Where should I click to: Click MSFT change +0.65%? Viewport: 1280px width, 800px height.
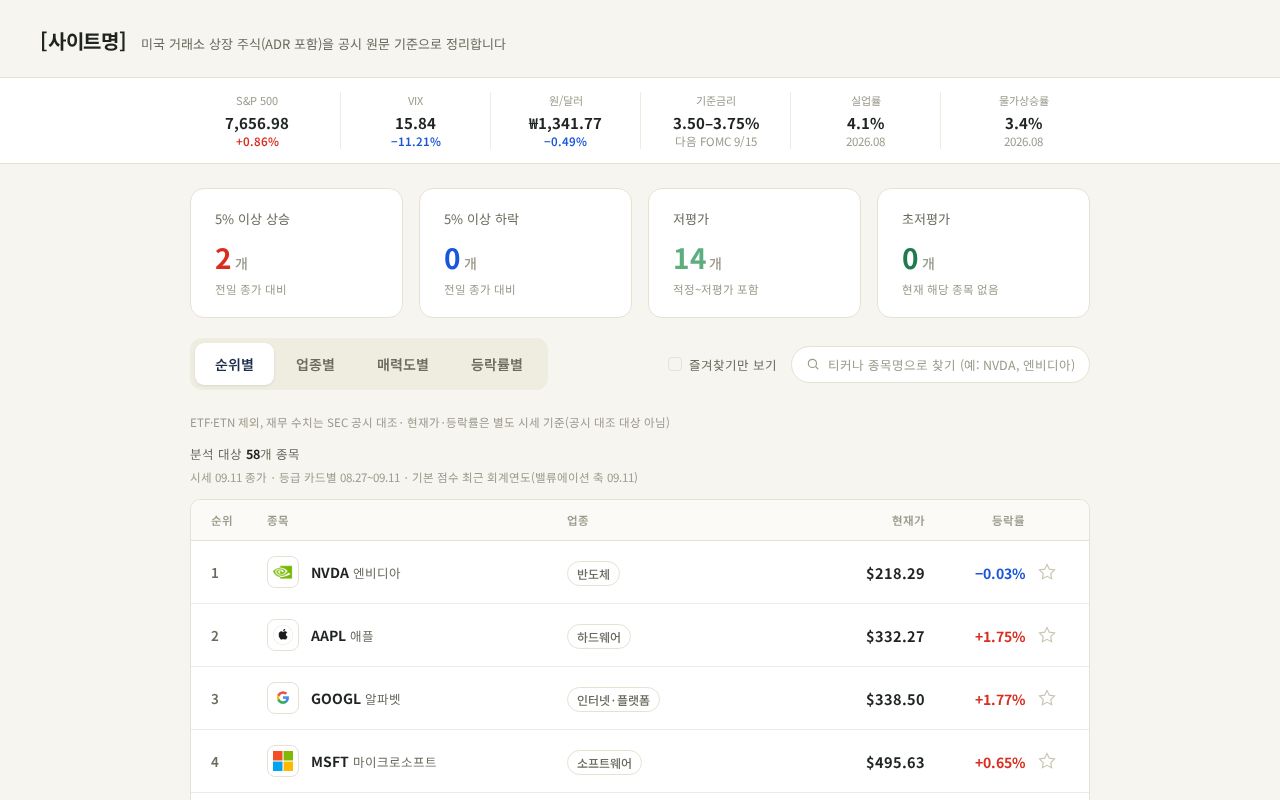tap(1000, 762)
